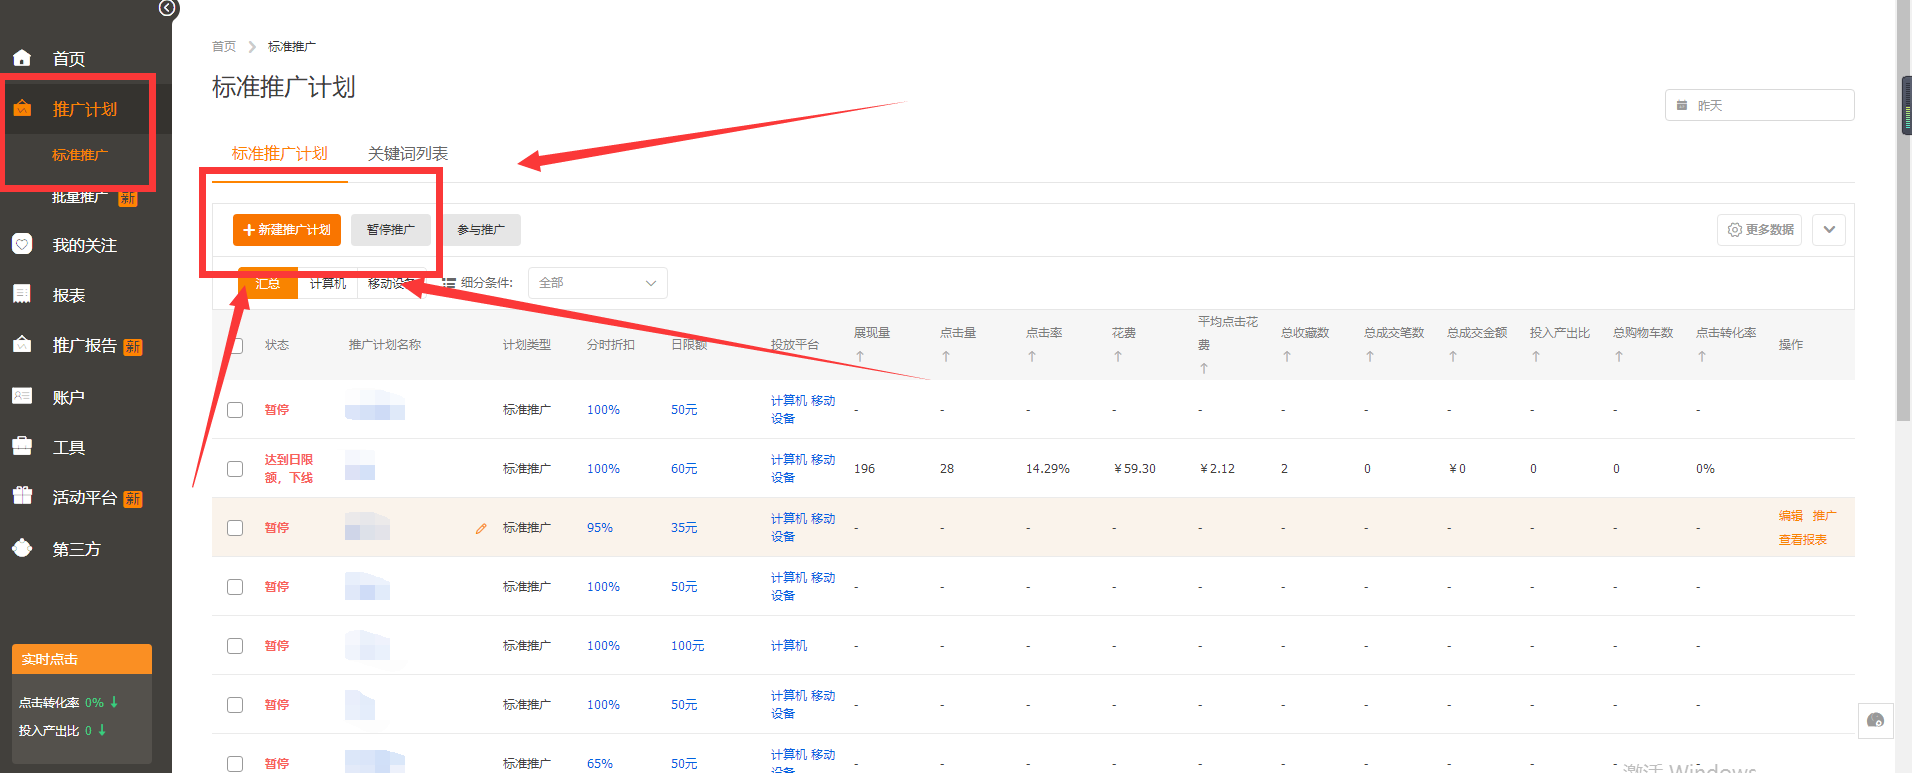This screenshot has width=1912, height=773.
Task: Expand the chevron next to 更多数据
Action: click(1829, 230)
